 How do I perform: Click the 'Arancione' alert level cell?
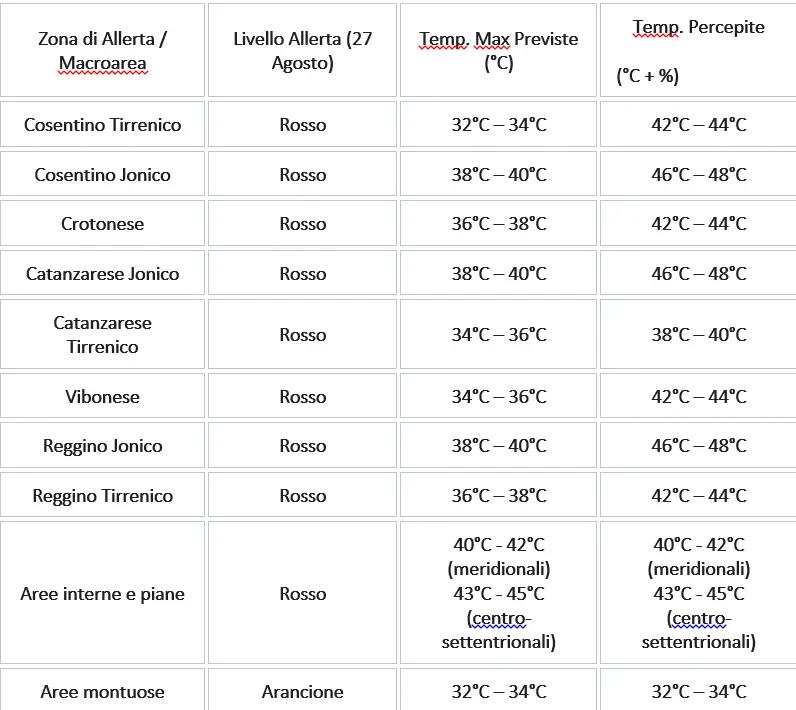point(302,691)
